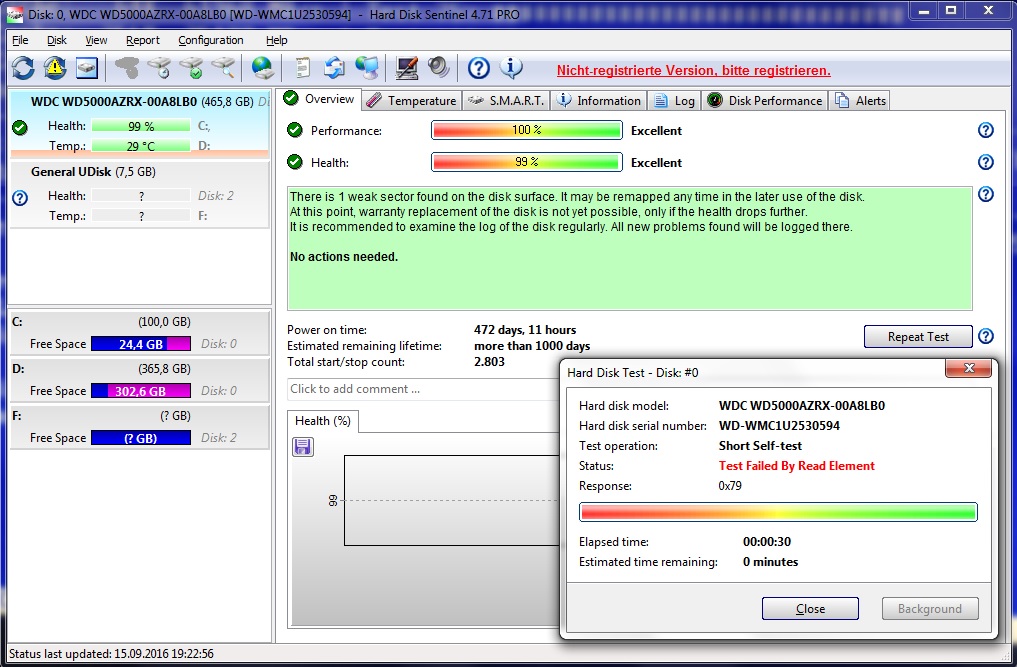Click the F: free space (? GB) bar

click(141, 438)
